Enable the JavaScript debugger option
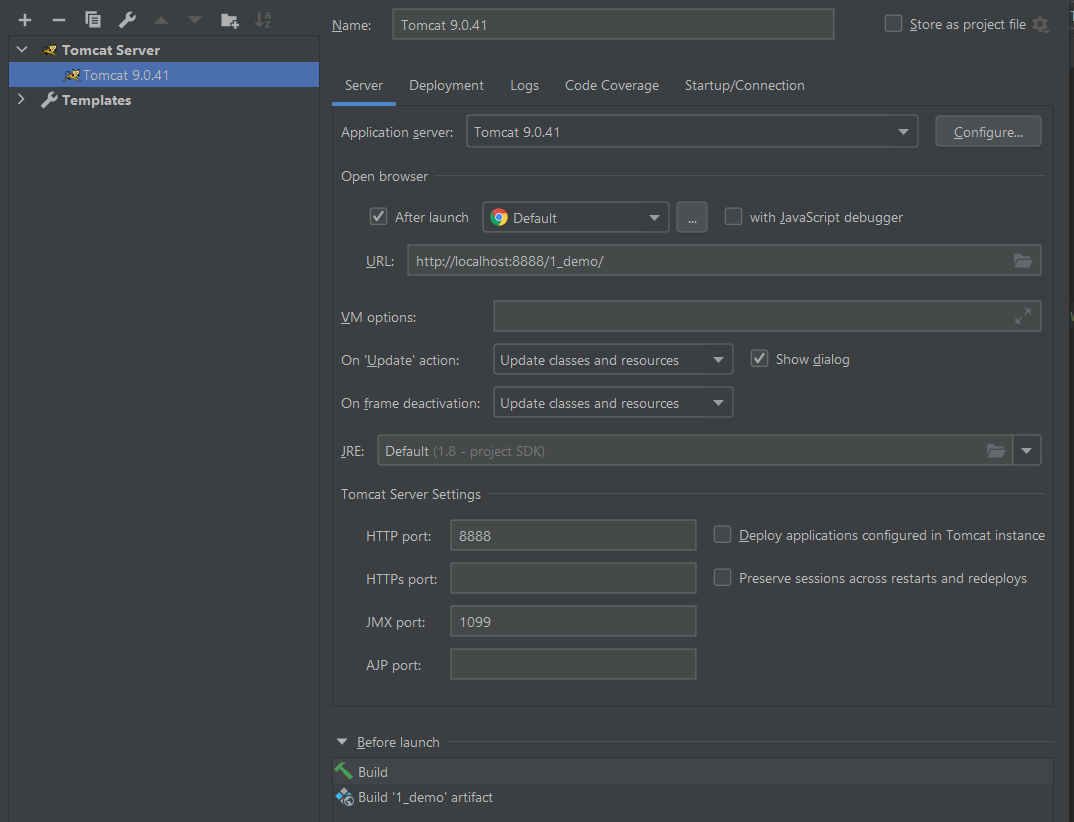This screenshot has height=822, width=1074. point(733,216)
